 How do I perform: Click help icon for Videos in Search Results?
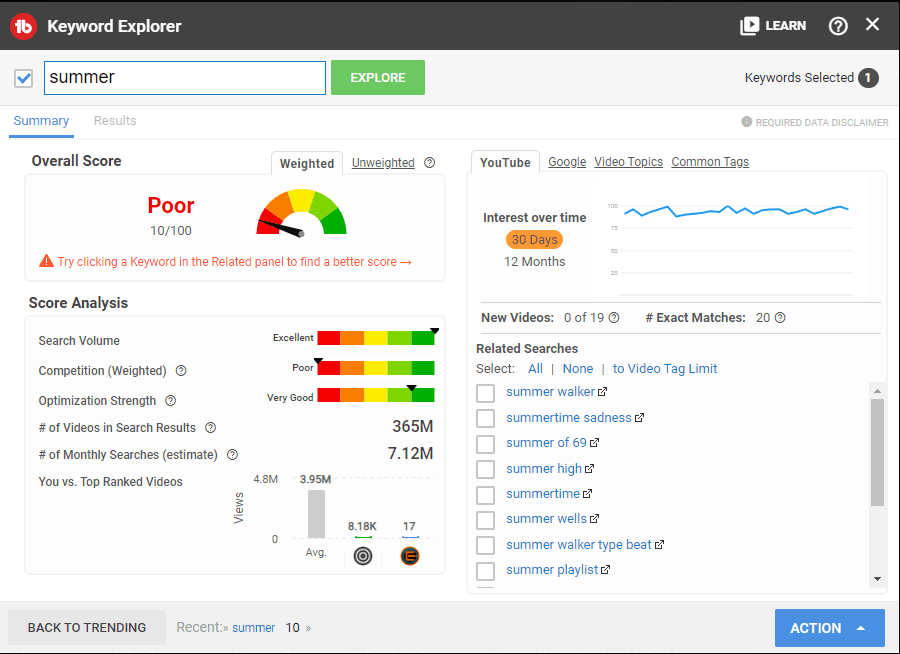pos(211,427)
